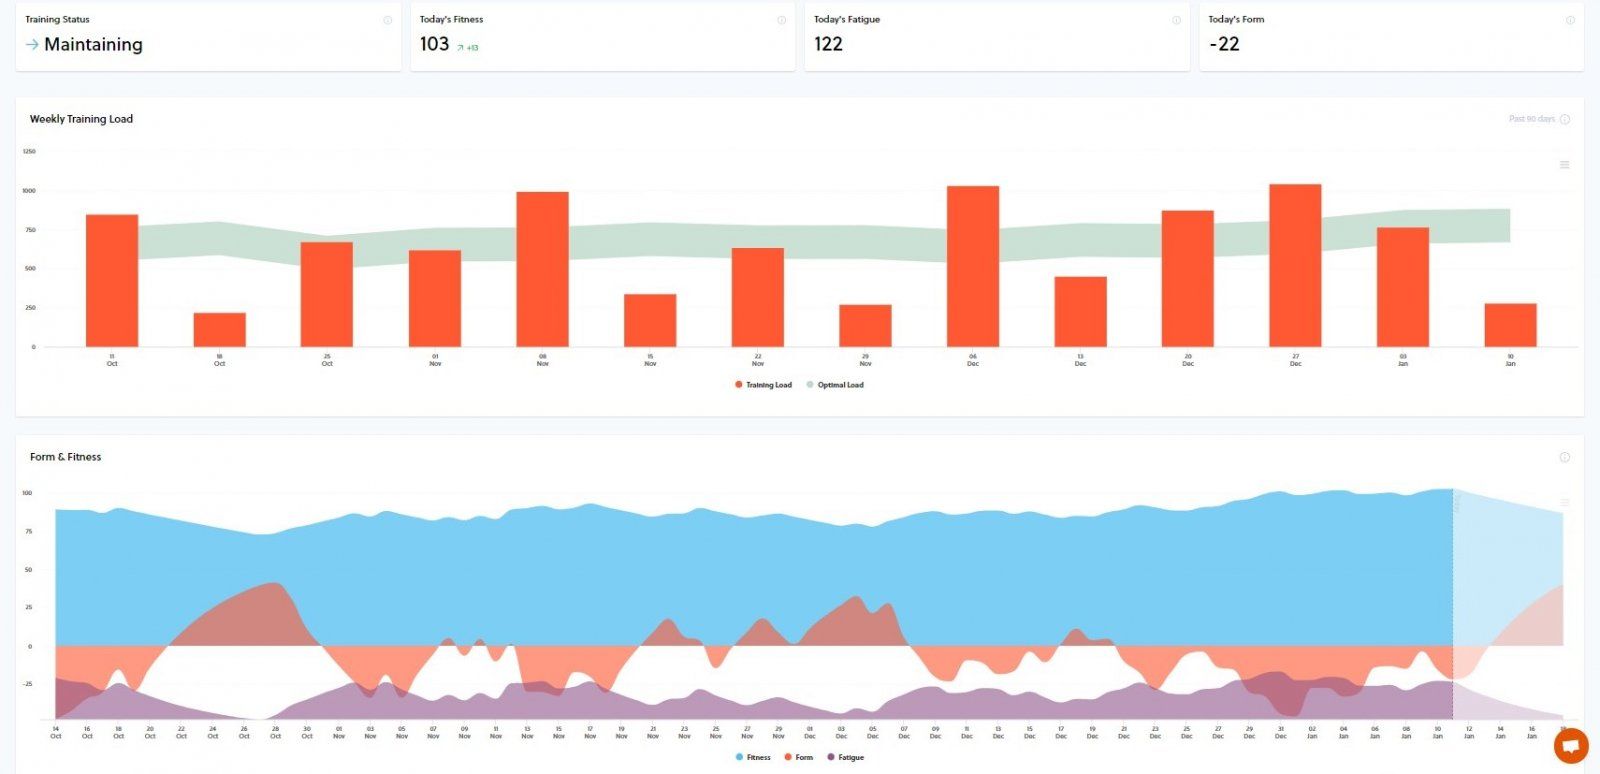Toggle the Form series in legend
This screenshot has height=774, width=1600.
(x=799, y=757)
